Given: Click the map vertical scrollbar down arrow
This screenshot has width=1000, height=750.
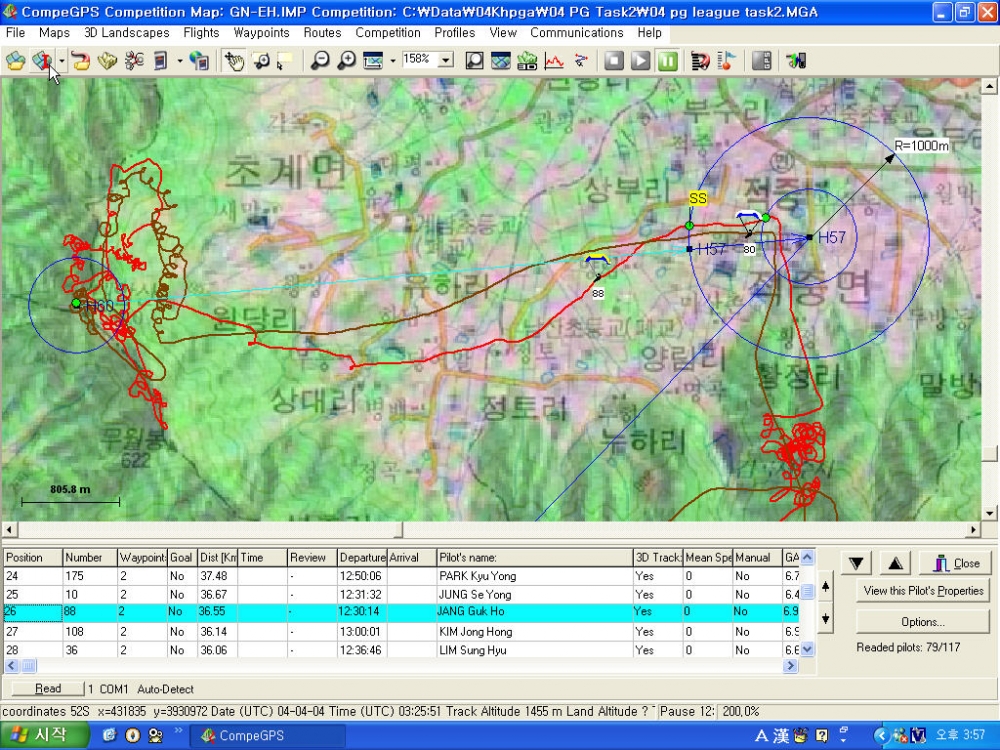Looking at the screenshot, I should pyautogui.click(x=989, y=513).
